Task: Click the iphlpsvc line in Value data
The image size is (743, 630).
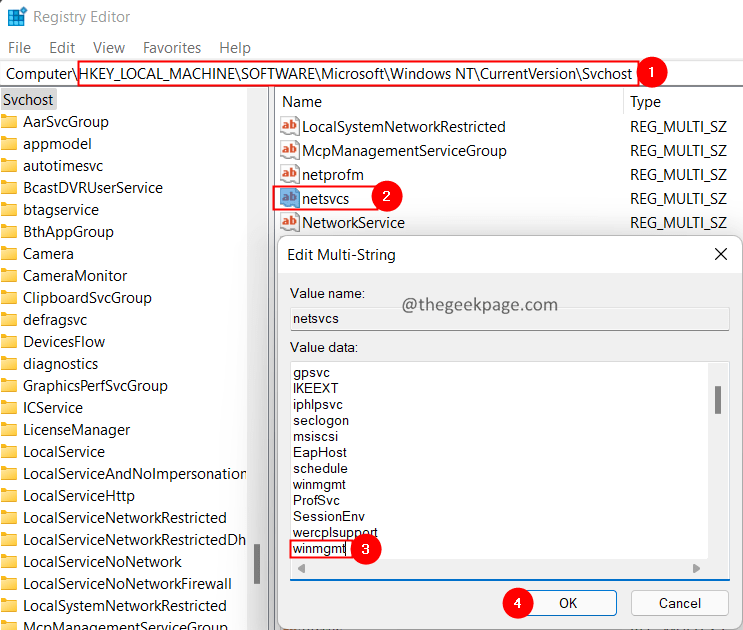Action: (317, 405)
